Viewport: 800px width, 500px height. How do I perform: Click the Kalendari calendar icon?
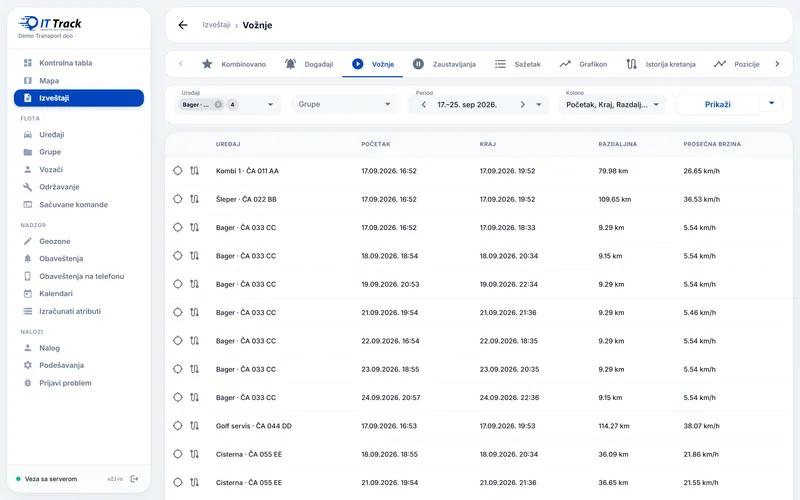28,293
